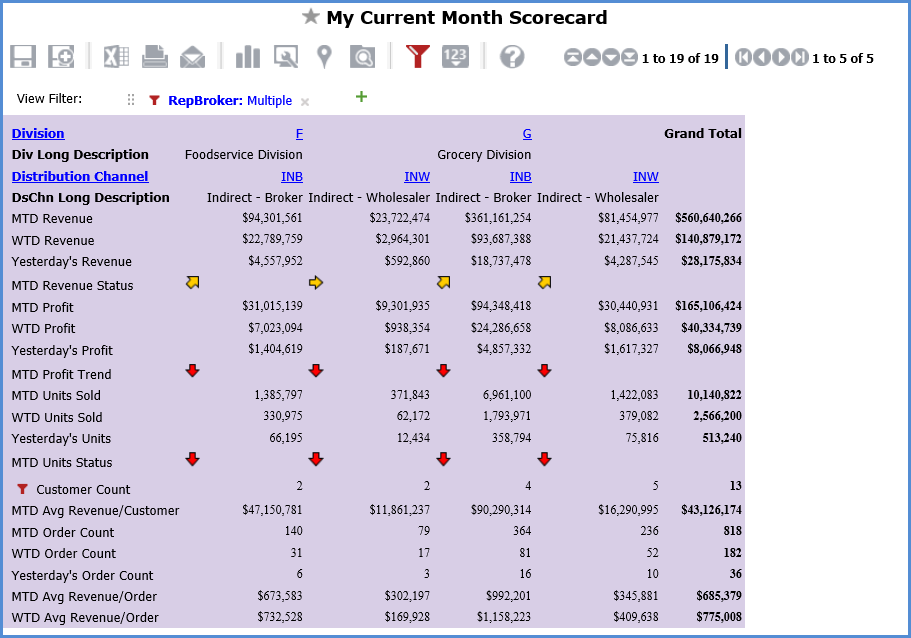The height and width of the screenshot is (638, 911).
Task: Toggle the favorite star beside scorecard title
Action: coord(311,17)
